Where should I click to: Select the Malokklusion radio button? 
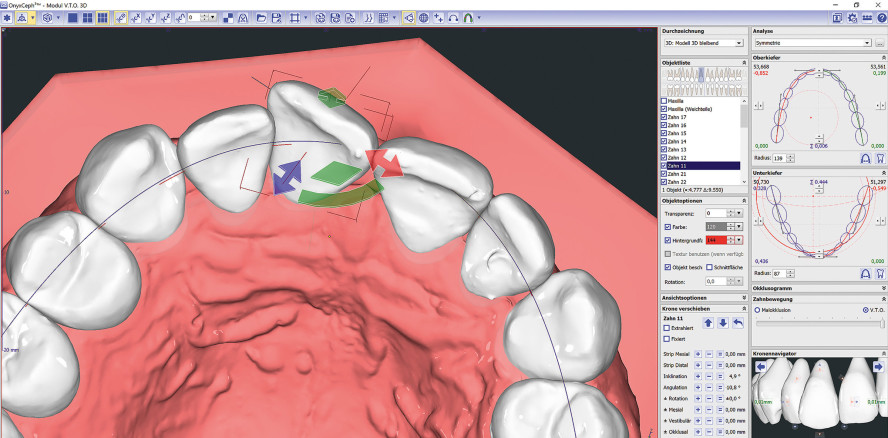tap(758, 310)
